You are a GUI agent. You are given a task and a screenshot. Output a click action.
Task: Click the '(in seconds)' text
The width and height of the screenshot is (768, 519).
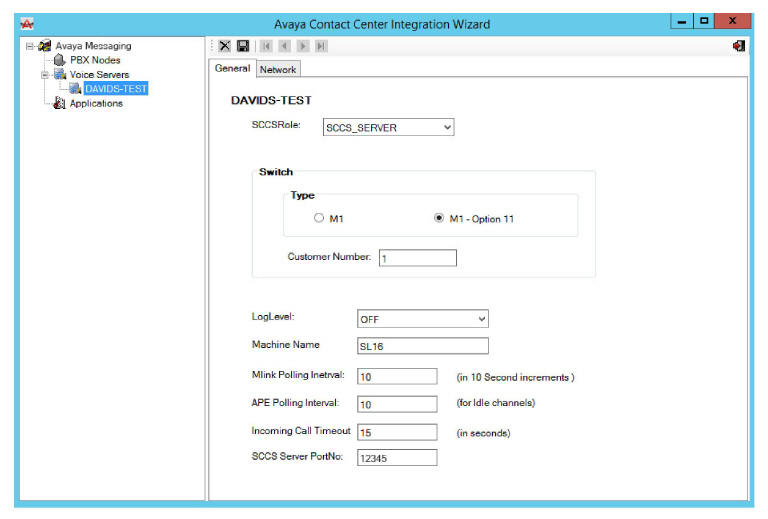(483, 433)
